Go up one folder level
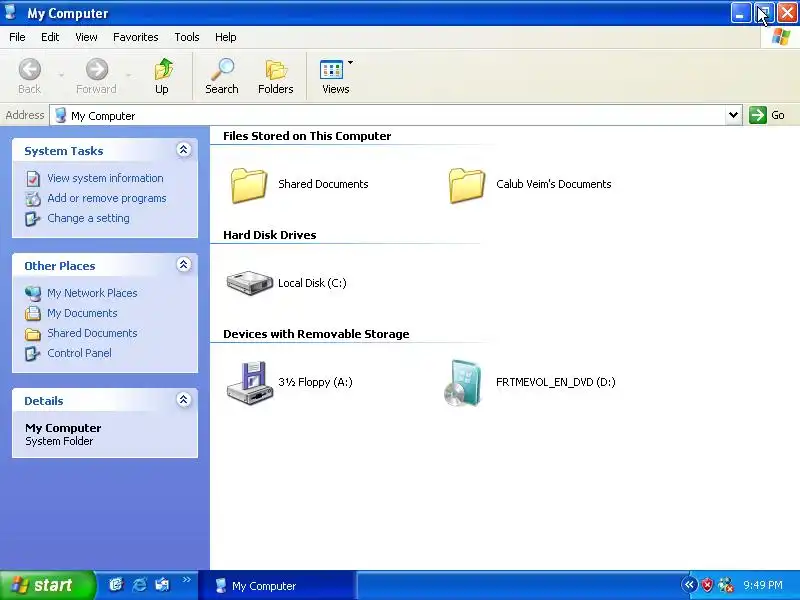 (162, 76)
